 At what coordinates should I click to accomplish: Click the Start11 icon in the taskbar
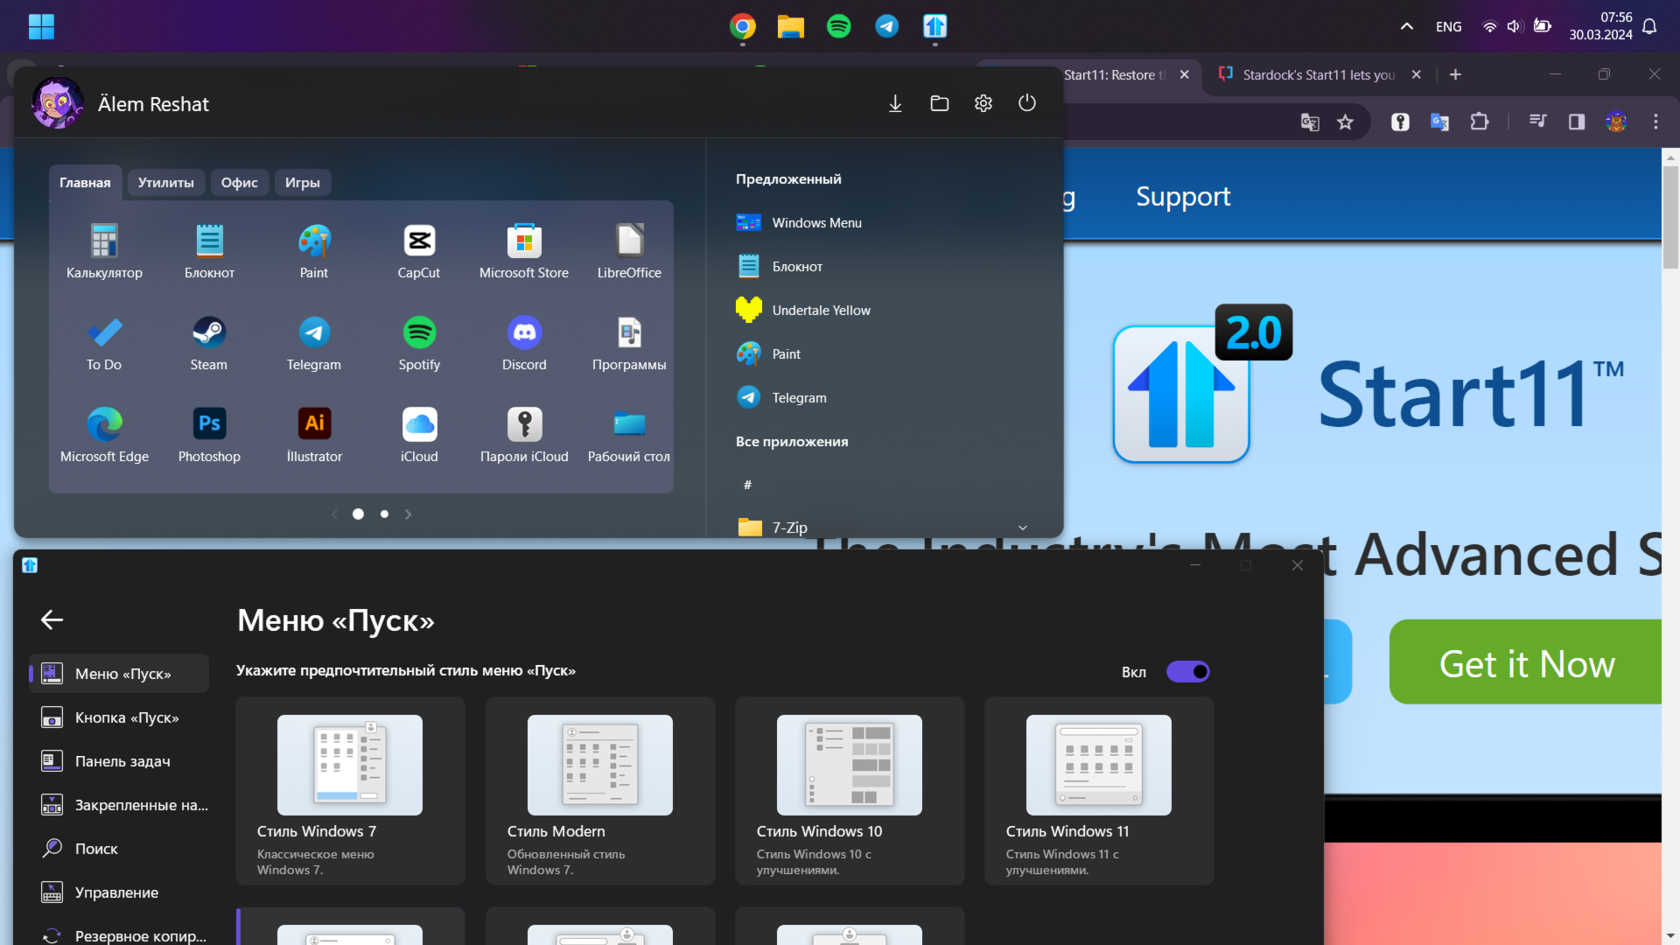click(x=935, y=26)
